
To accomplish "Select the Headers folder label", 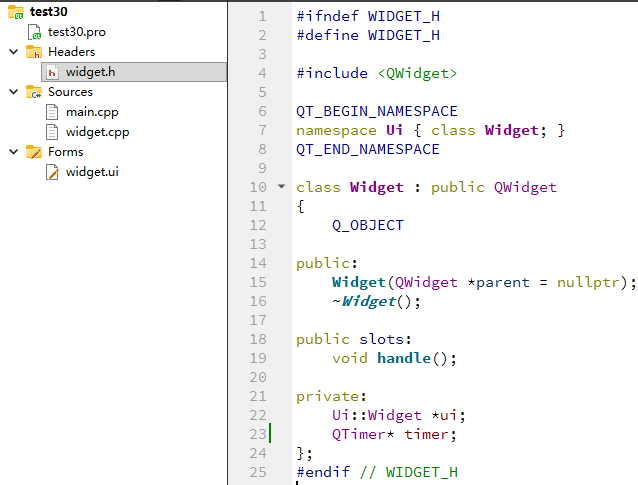I will tap(72, 52).
